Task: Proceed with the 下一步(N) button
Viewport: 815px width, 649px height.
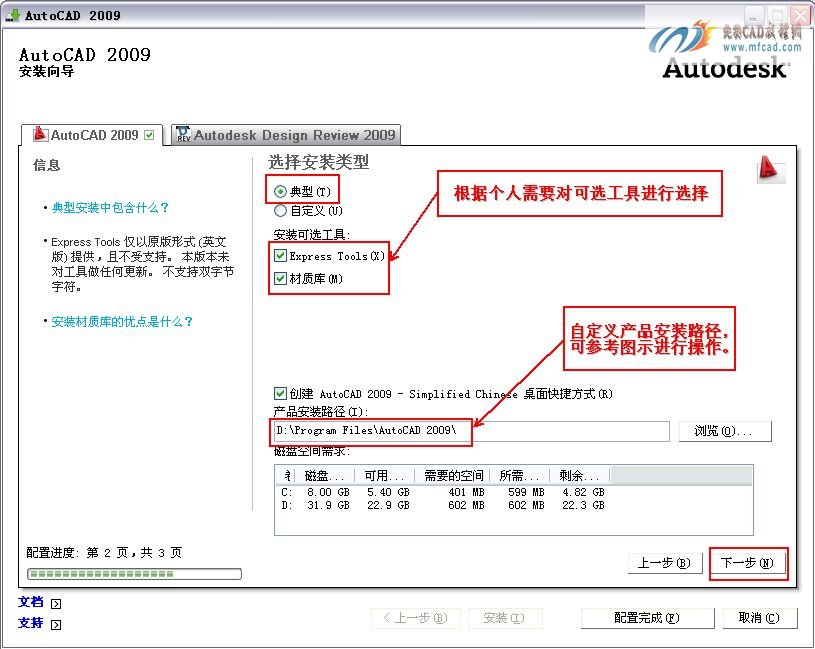Action: 747,563
